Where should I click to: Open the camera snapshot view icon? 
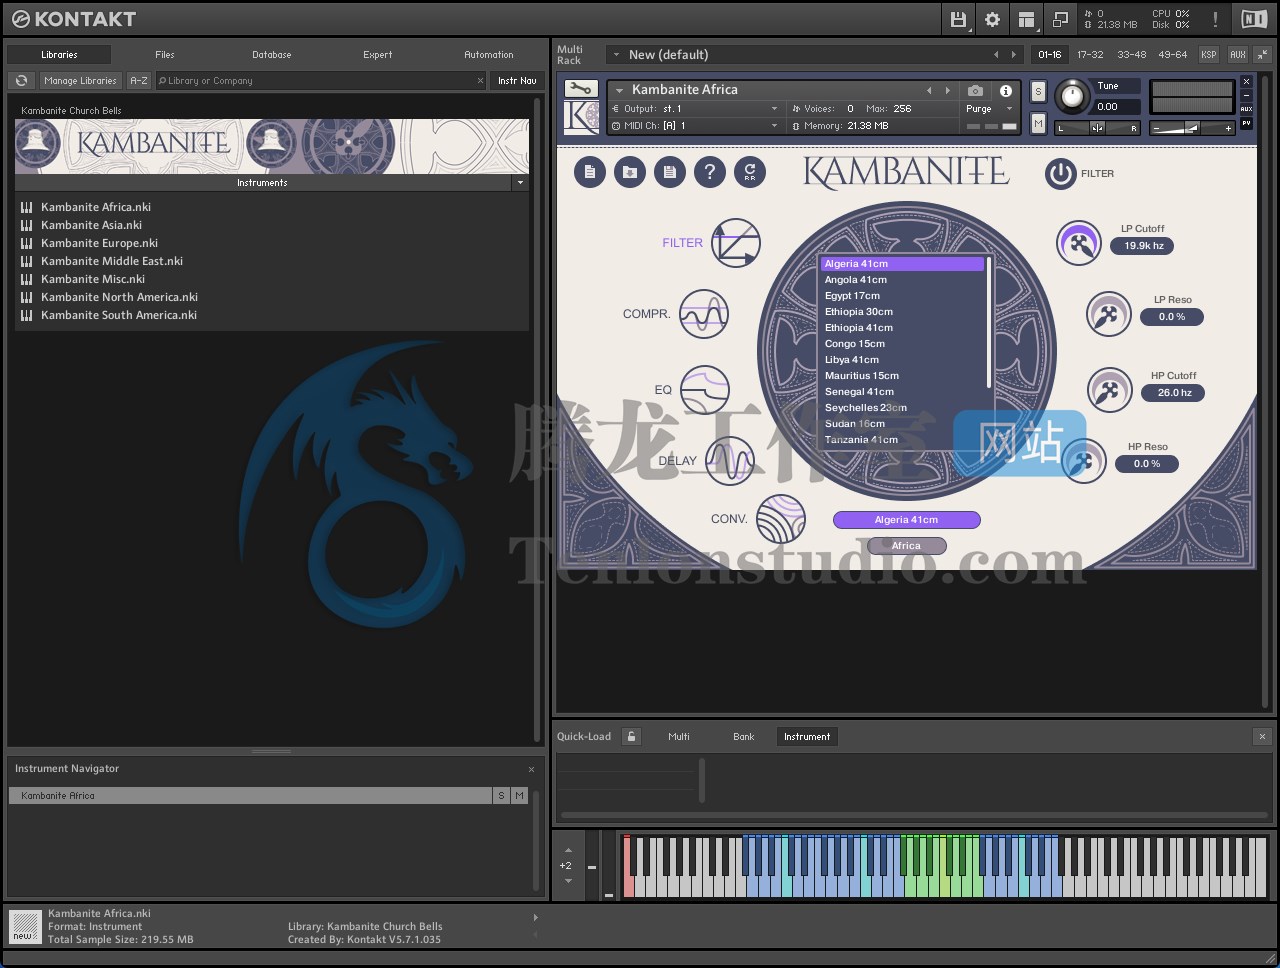[975, 90]
